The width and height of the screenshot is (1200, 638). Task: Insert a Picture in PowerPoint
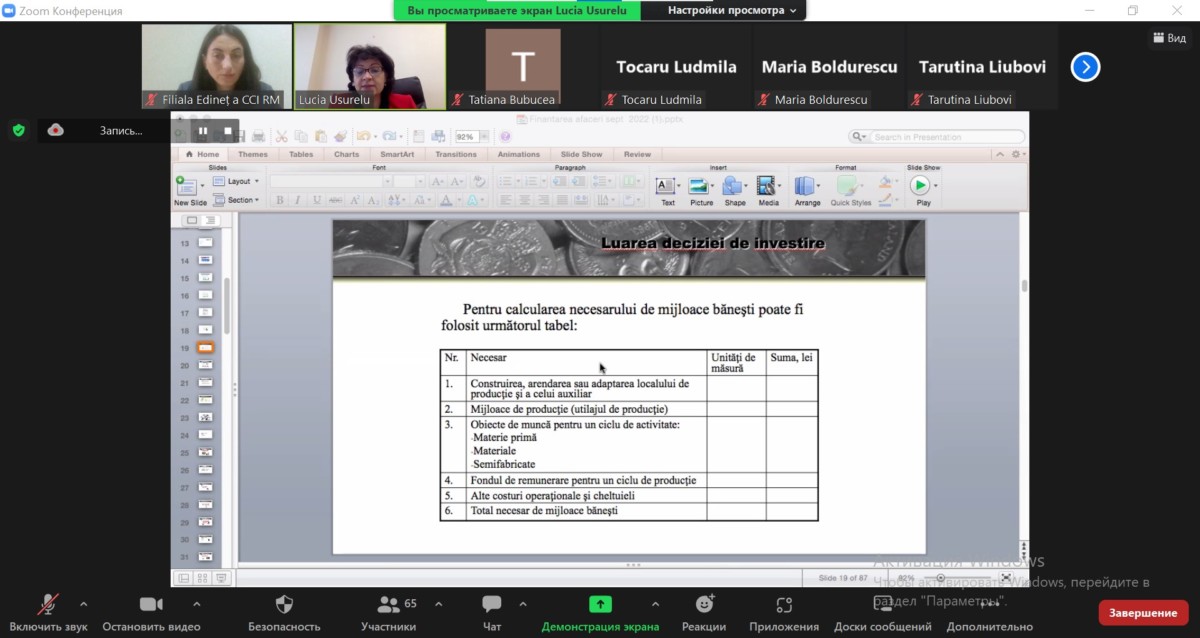(701, 190)
